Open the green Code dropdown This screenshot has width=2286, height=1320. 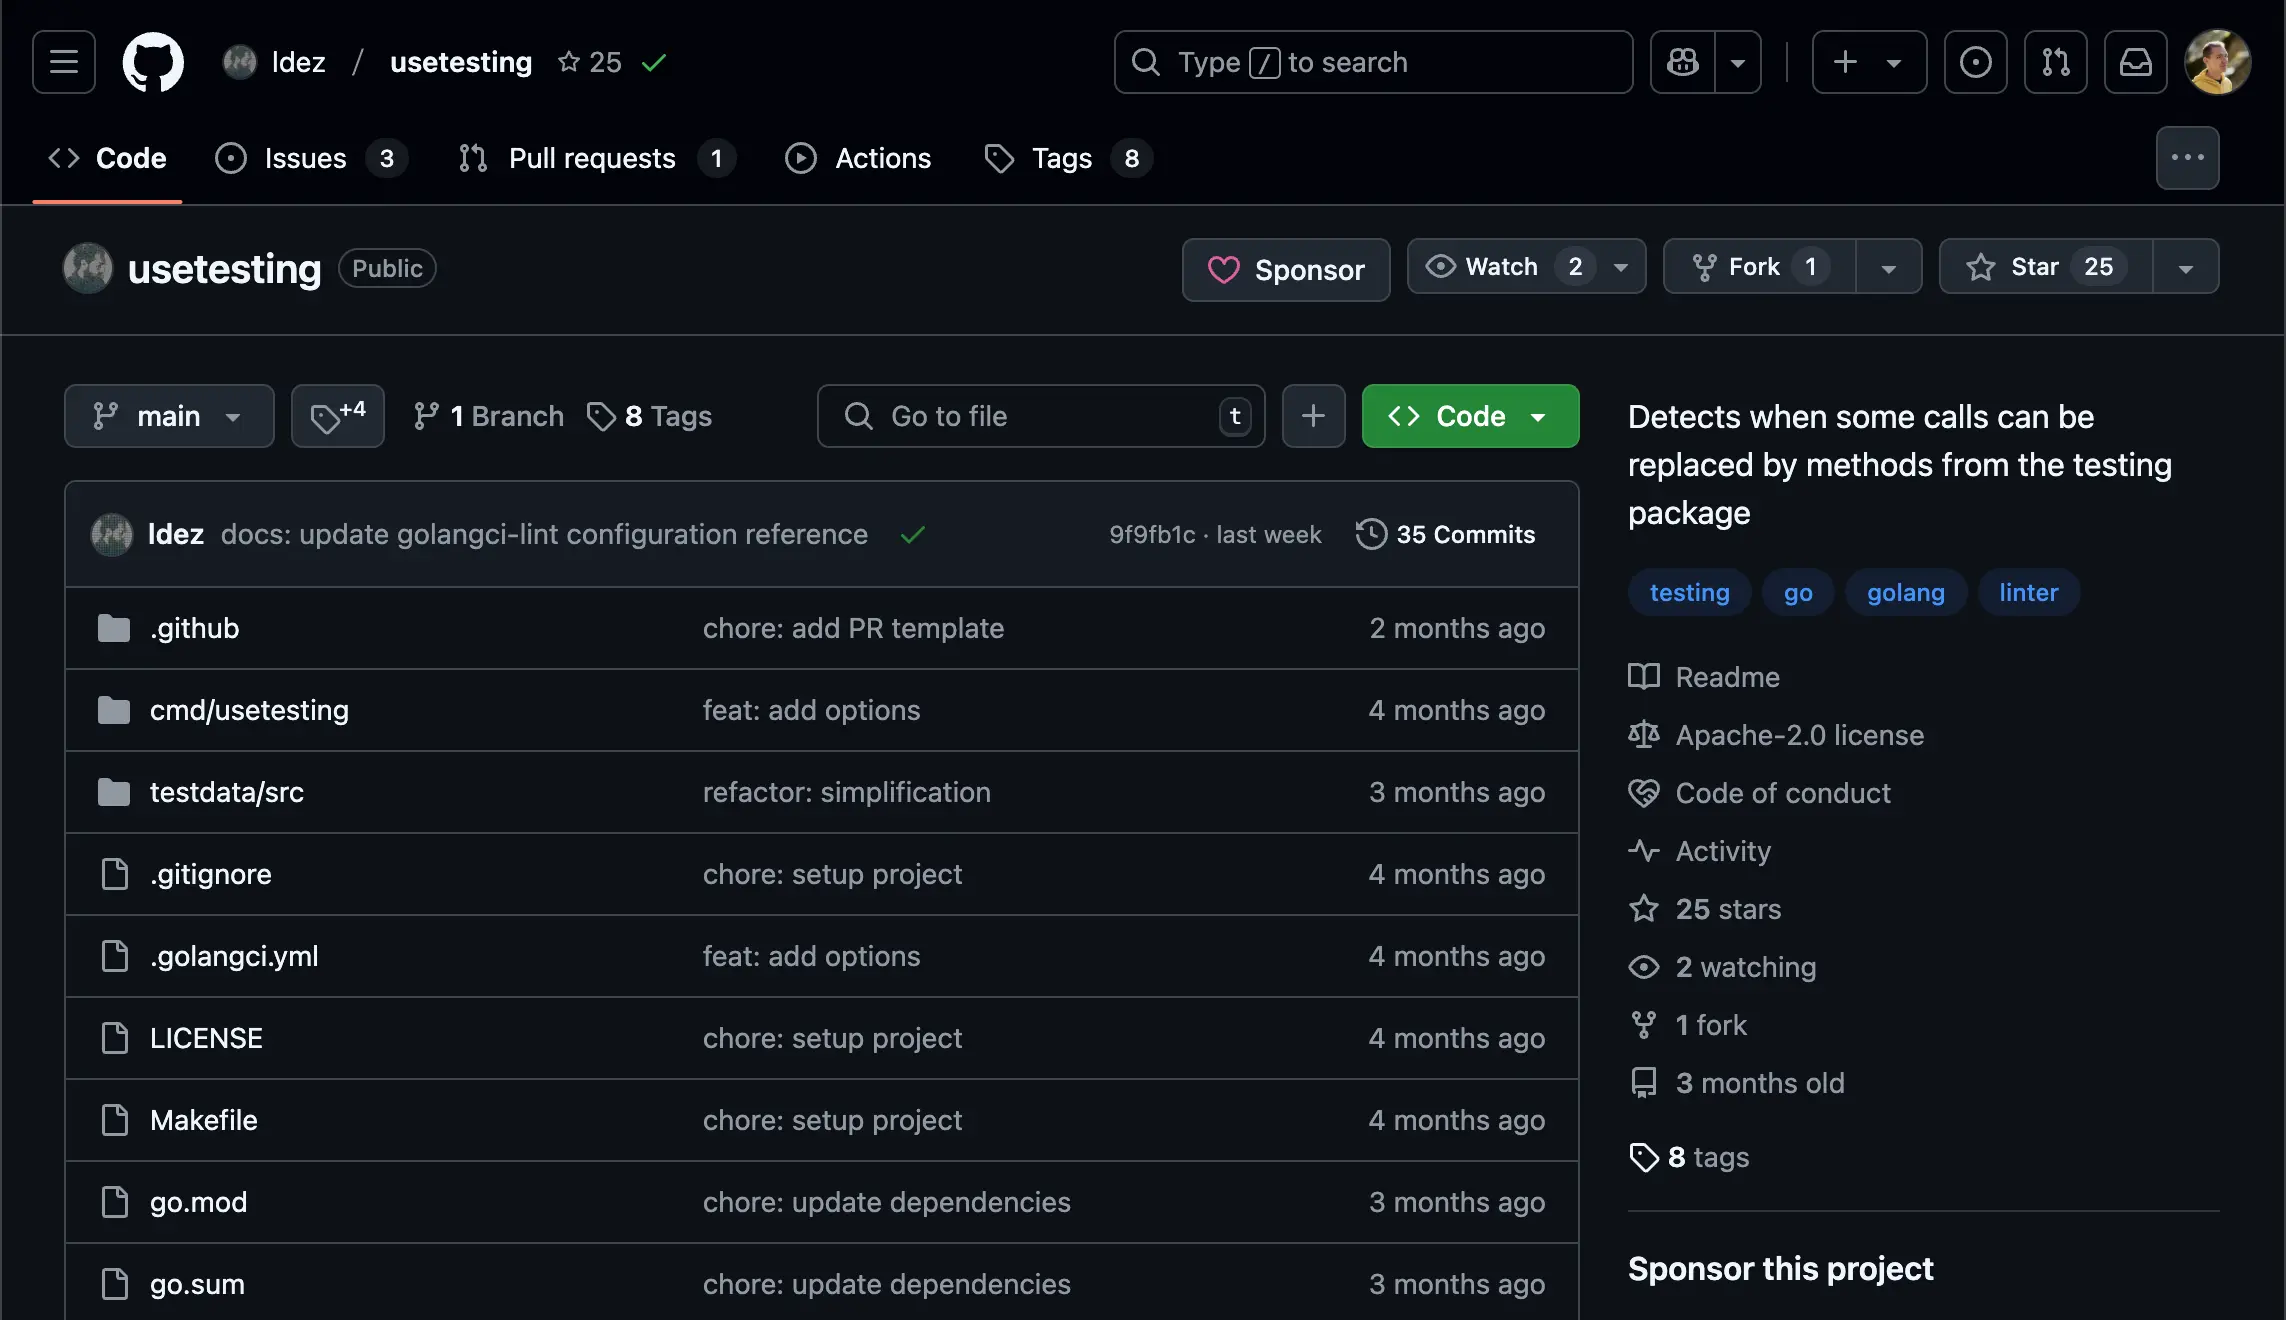coord(1469,416)
